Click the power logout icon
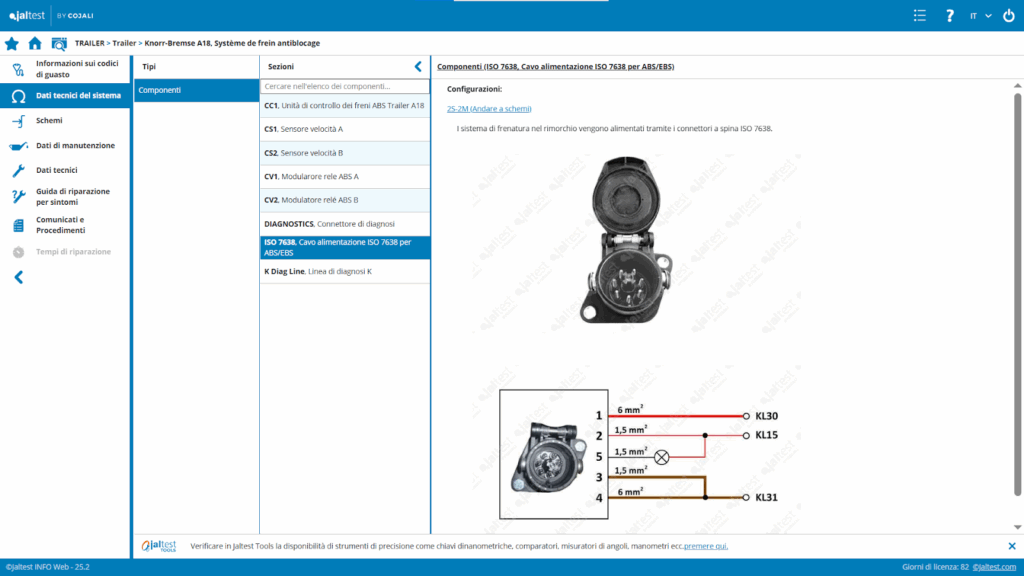This screenshot has height=576, width=1024. [x=1008, y=16]
